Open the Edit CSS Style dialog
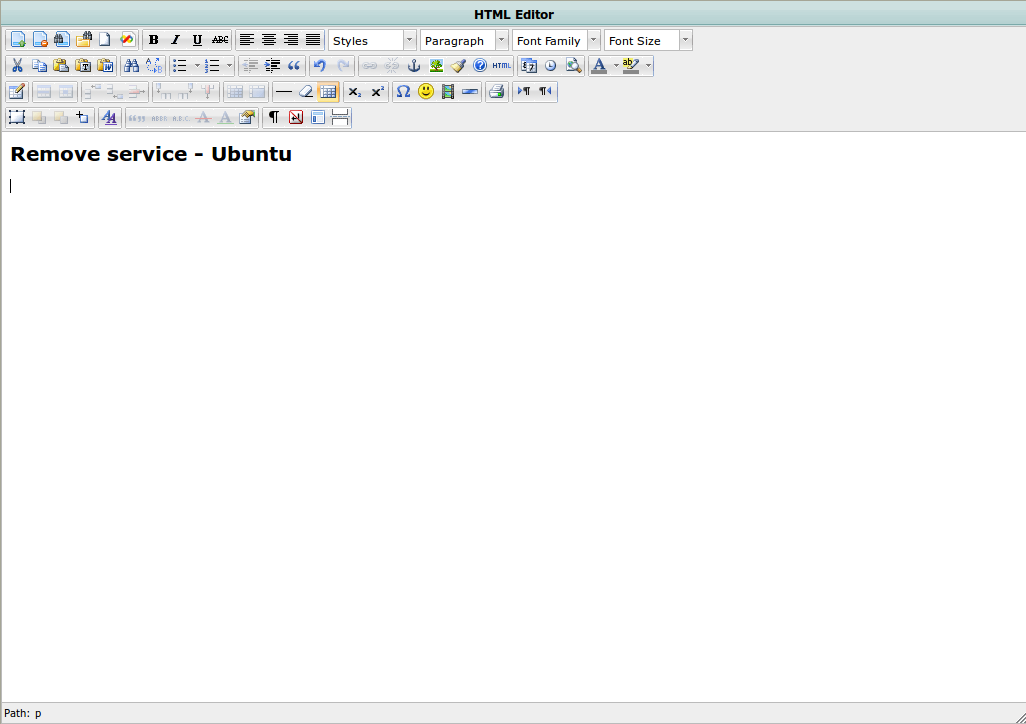The height and width of the screenshot is (724, 1026). point(109,118)
